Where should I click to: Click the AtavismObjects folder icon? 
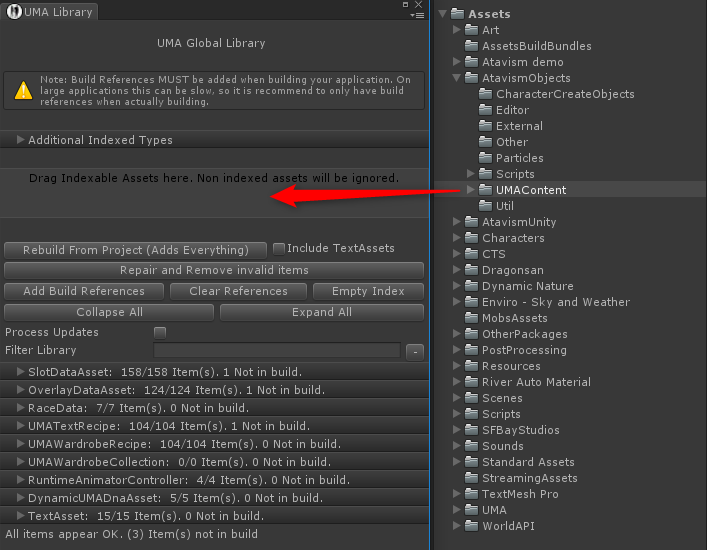tap(472, 78)
